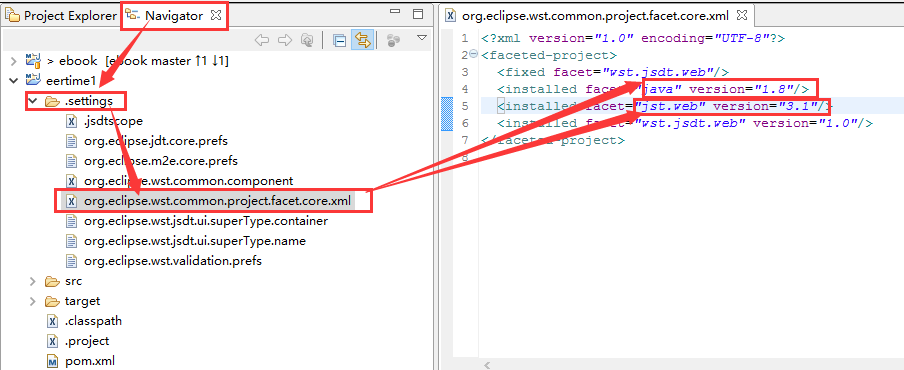Click the .classpath XML icon
Viewport: 904px width, 370px height.
pyautogui.click(x=52, y=321)
